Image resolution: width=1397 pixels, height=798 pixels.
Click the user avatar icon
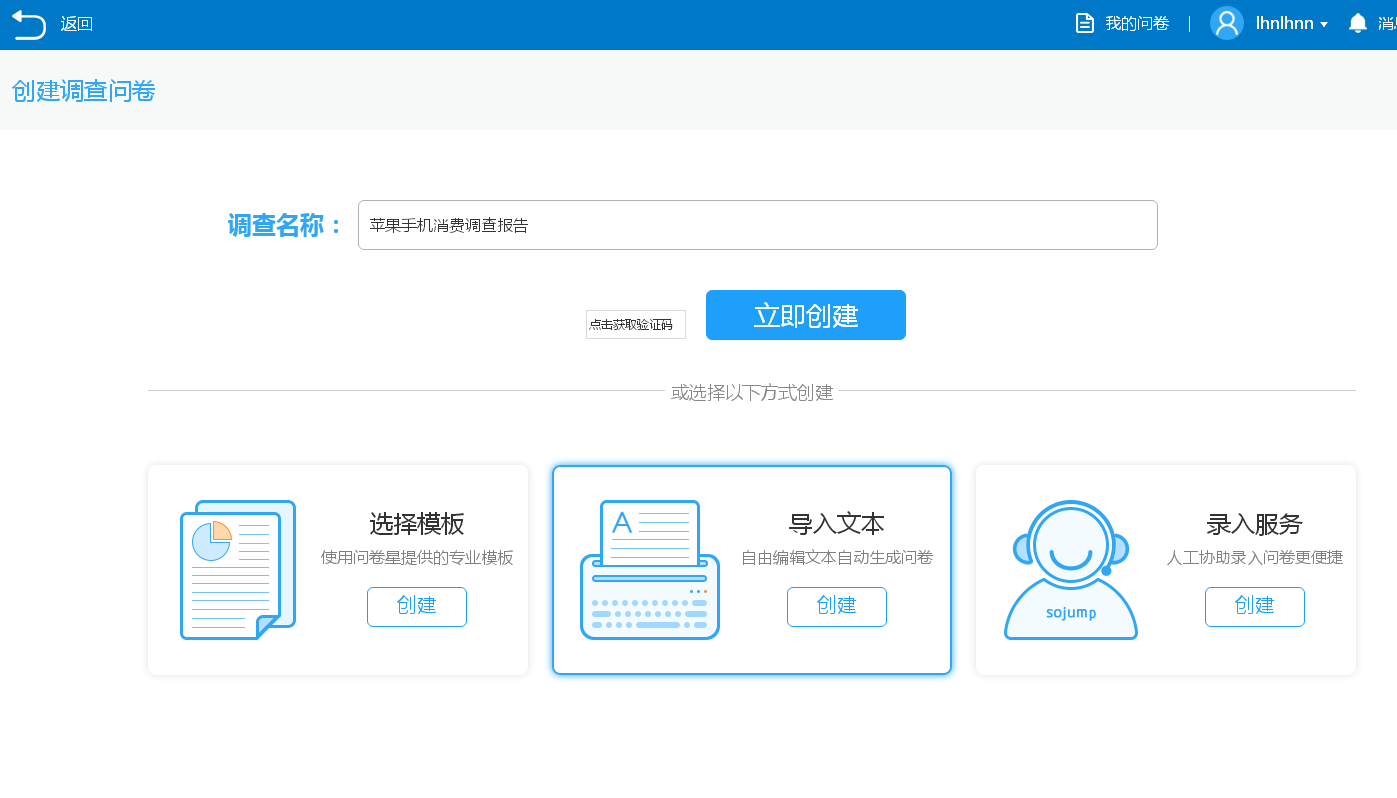coord(1227,23)
